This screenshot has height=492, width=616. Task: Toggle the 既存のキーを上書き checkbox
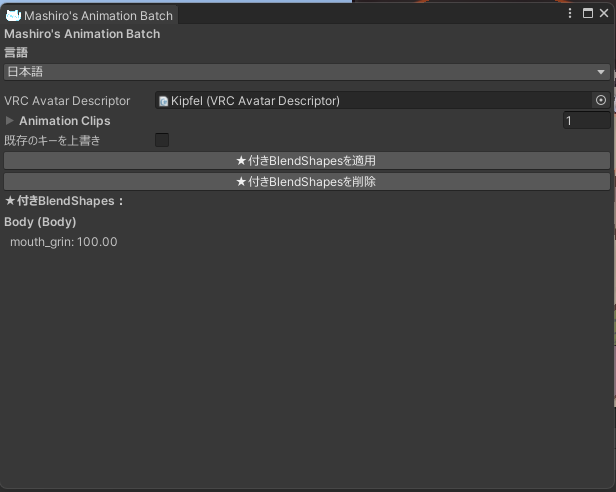coord(162,141)
